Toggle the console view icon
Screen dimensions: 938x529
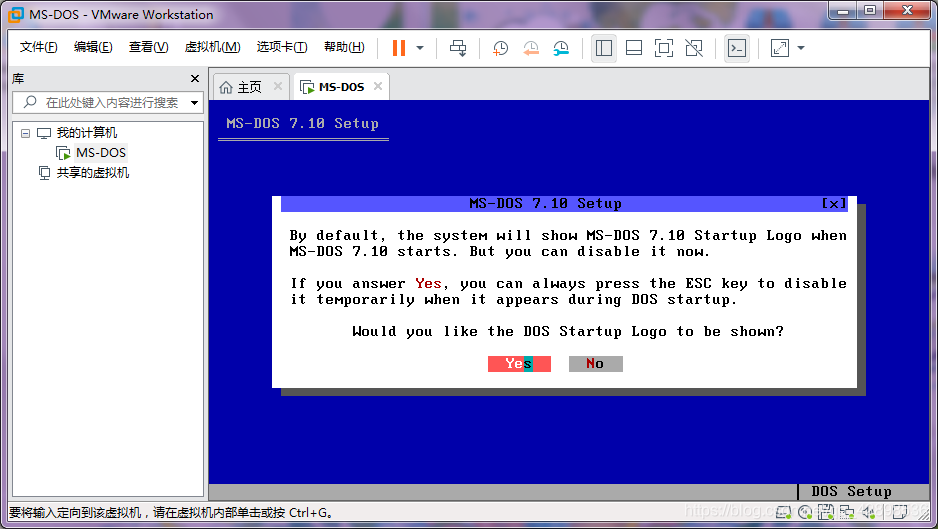click(x=736, y=48)
